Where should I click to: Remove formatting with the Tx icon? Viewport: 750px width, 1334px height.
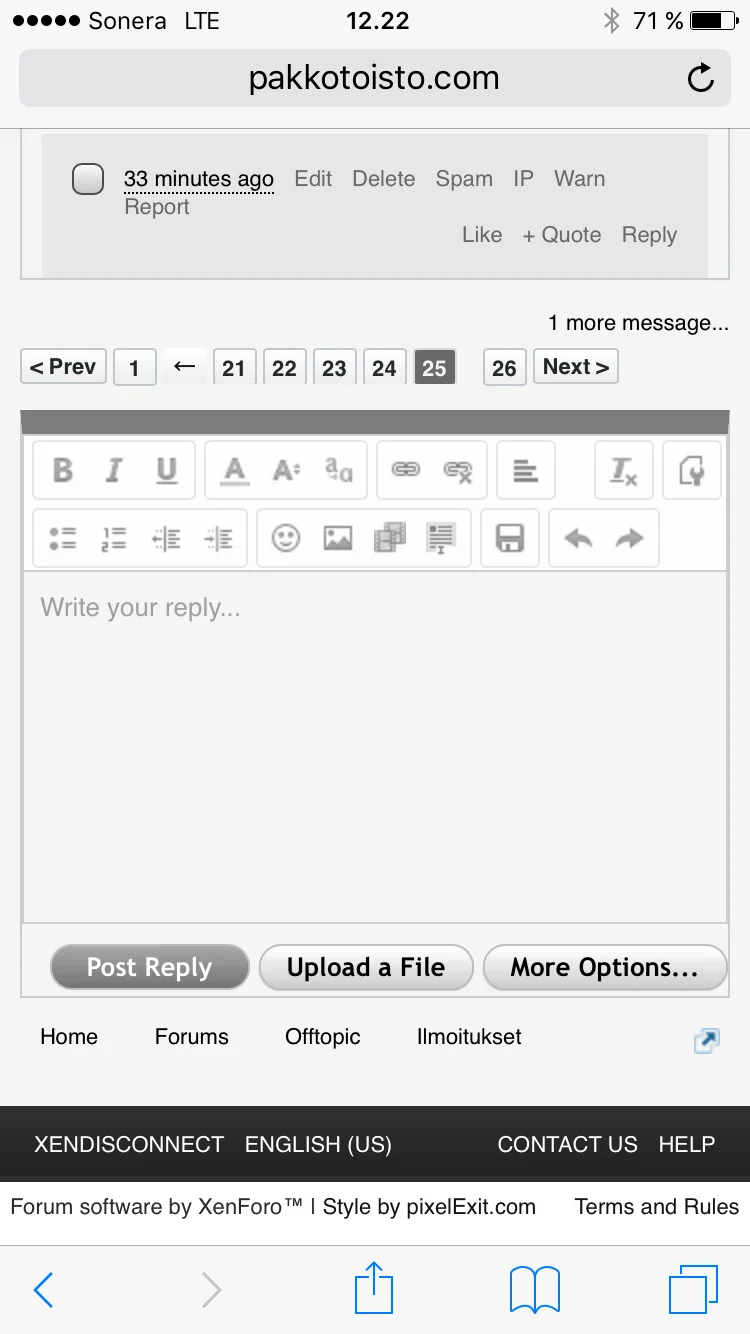pyautogui.click(x=624, y=470)
